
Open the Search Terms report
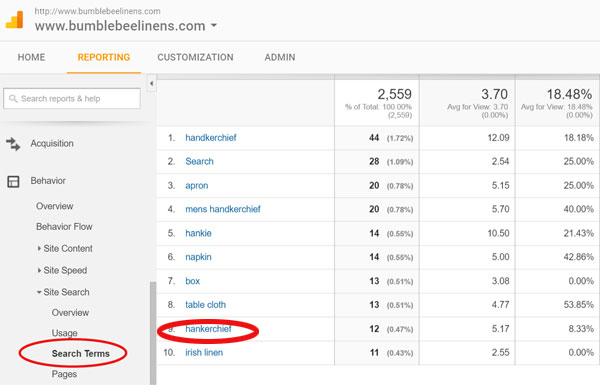point(81,354)
